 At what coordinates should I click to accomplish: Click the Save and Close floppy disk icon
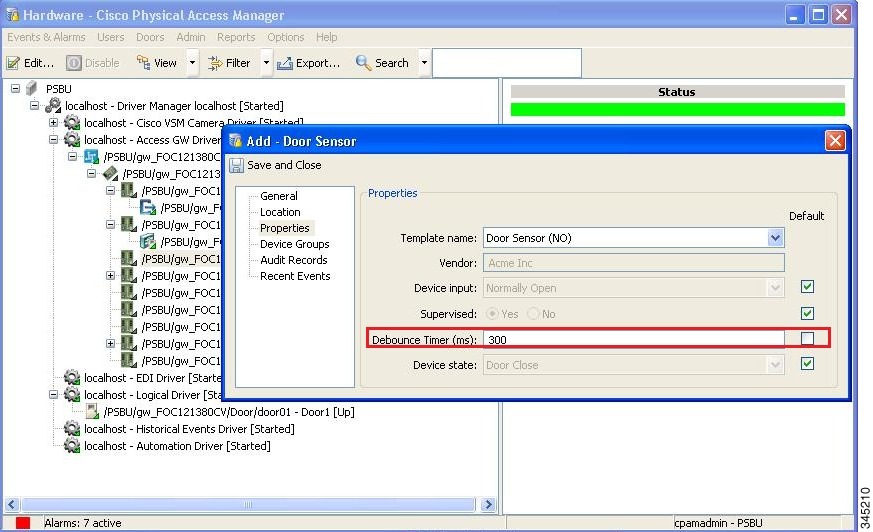(237, 165)
